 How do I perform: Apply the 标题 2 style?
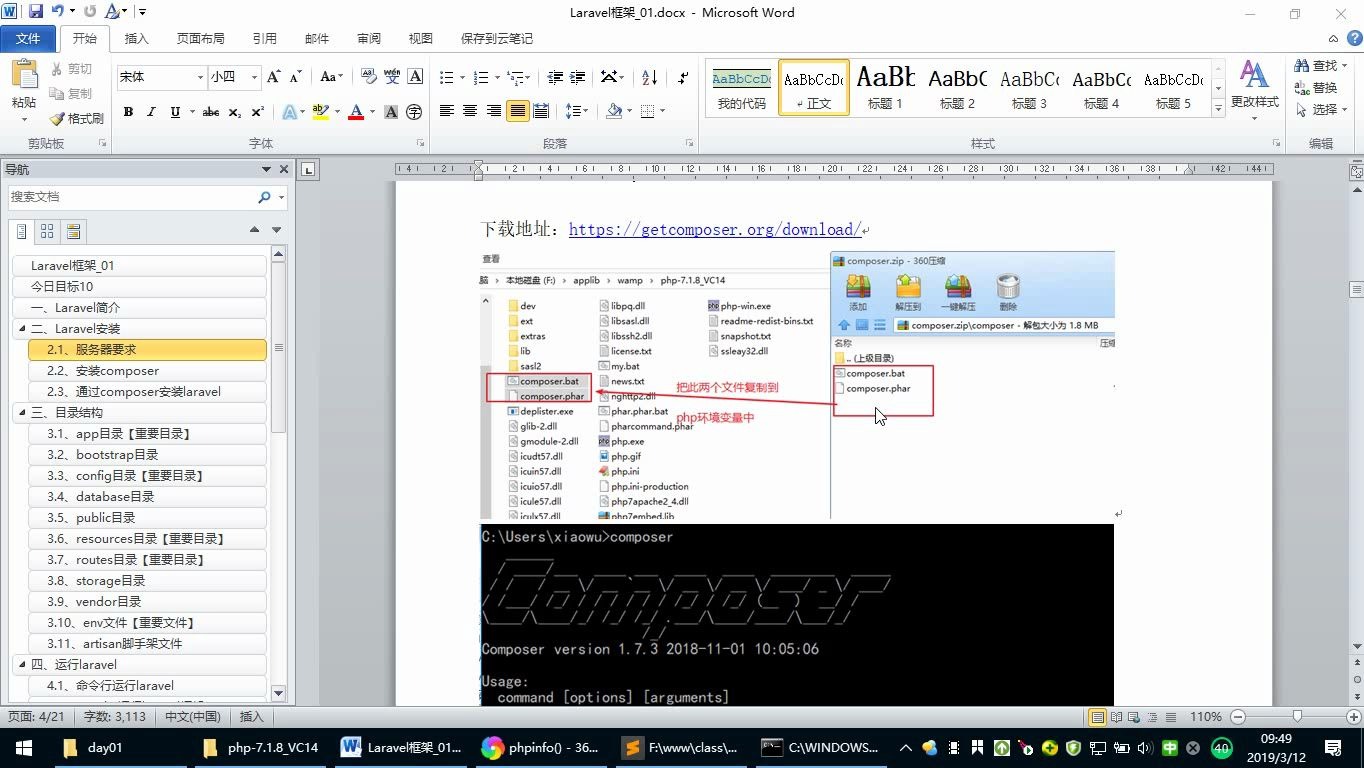(x=957, y=88)
